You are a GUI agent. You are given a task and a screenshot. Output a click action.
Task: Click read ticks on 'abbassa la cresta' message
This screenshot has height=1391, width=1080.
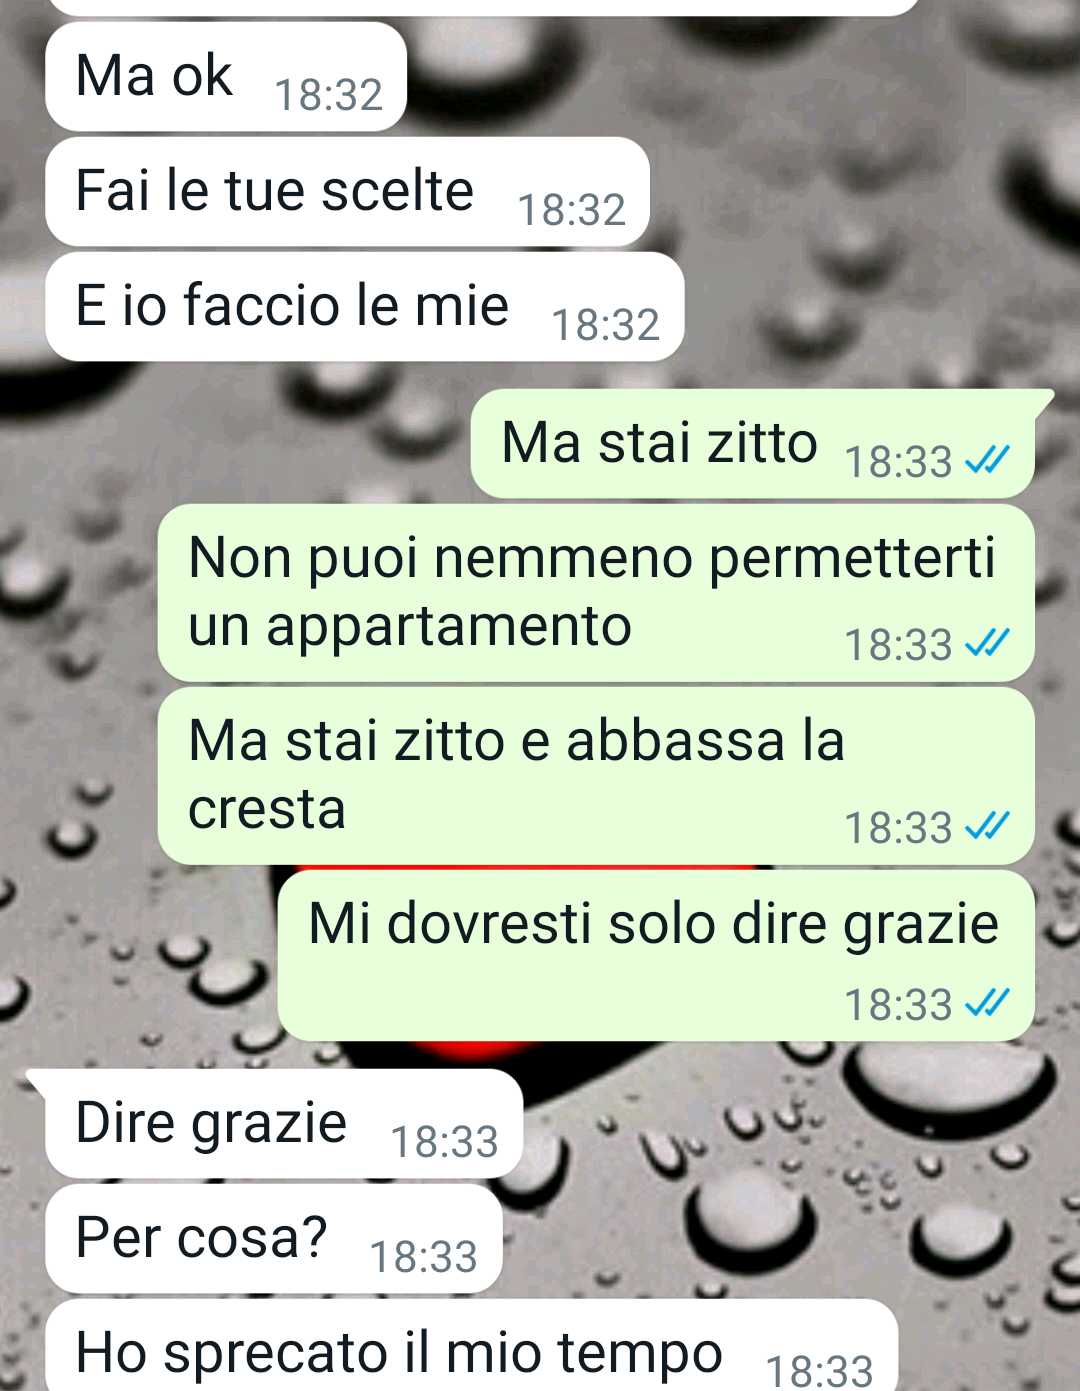click(x=987, y=827)
